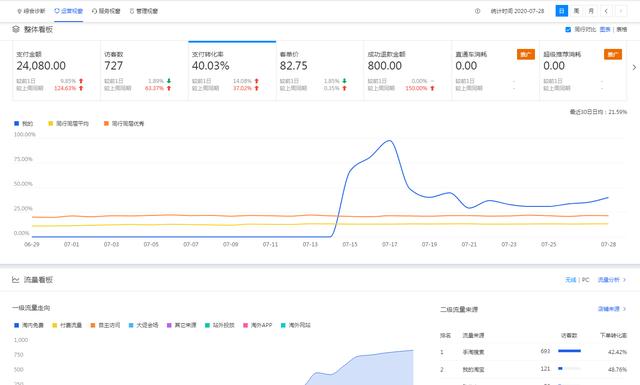Click the next date right arrow
Viewport: 640px width, 385px height.
tap(620, 11)
